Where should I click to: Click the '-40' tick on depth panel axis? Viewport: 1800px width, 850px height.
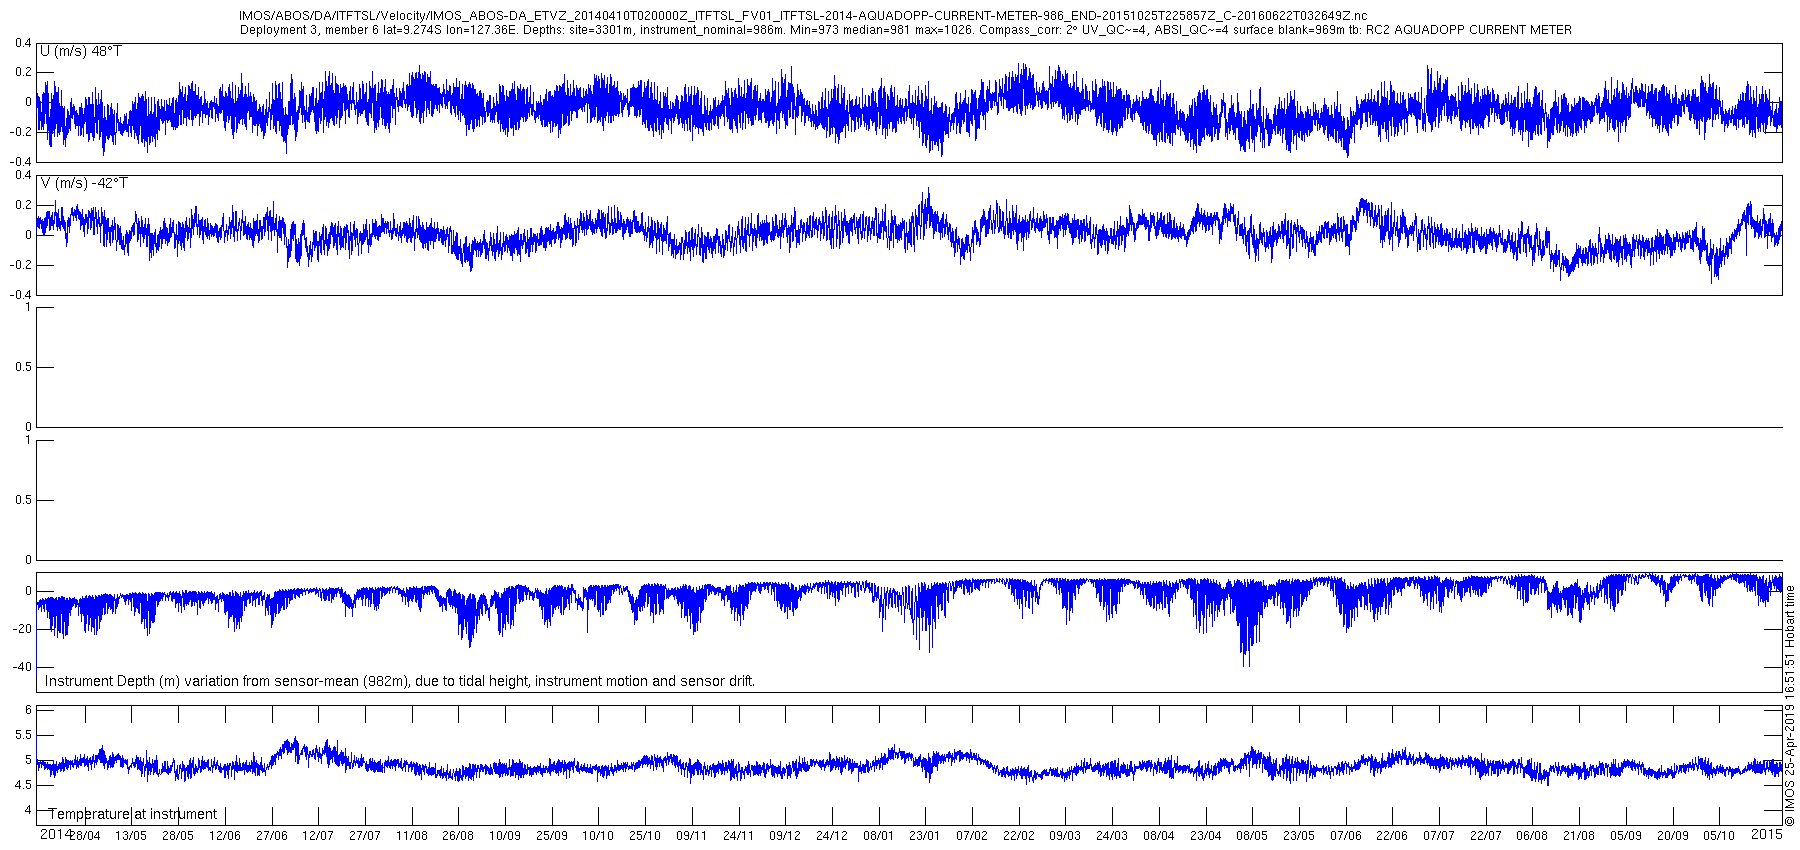coord(24,667)
